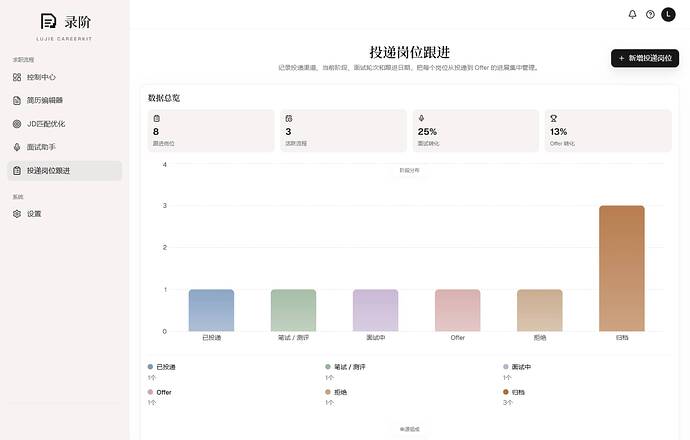Click the clipboard icon above the 8 count
690x440 pixels.
pyautogui.click(x=157, y=118)
